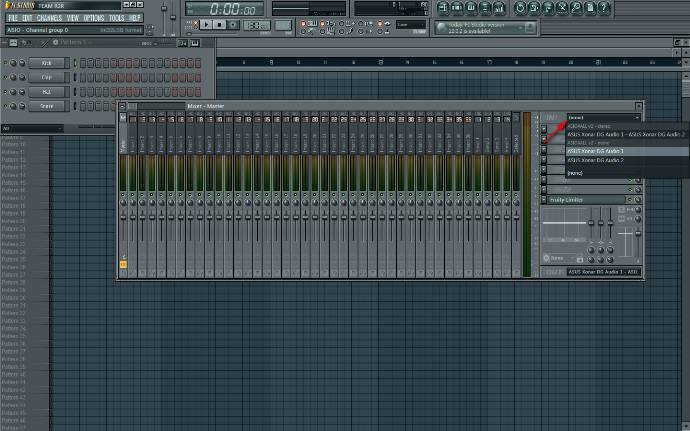Click the keyboard editor icon in step sequencer
The height and width of the screenshot is (431, 690).
(x=195, y=43)
